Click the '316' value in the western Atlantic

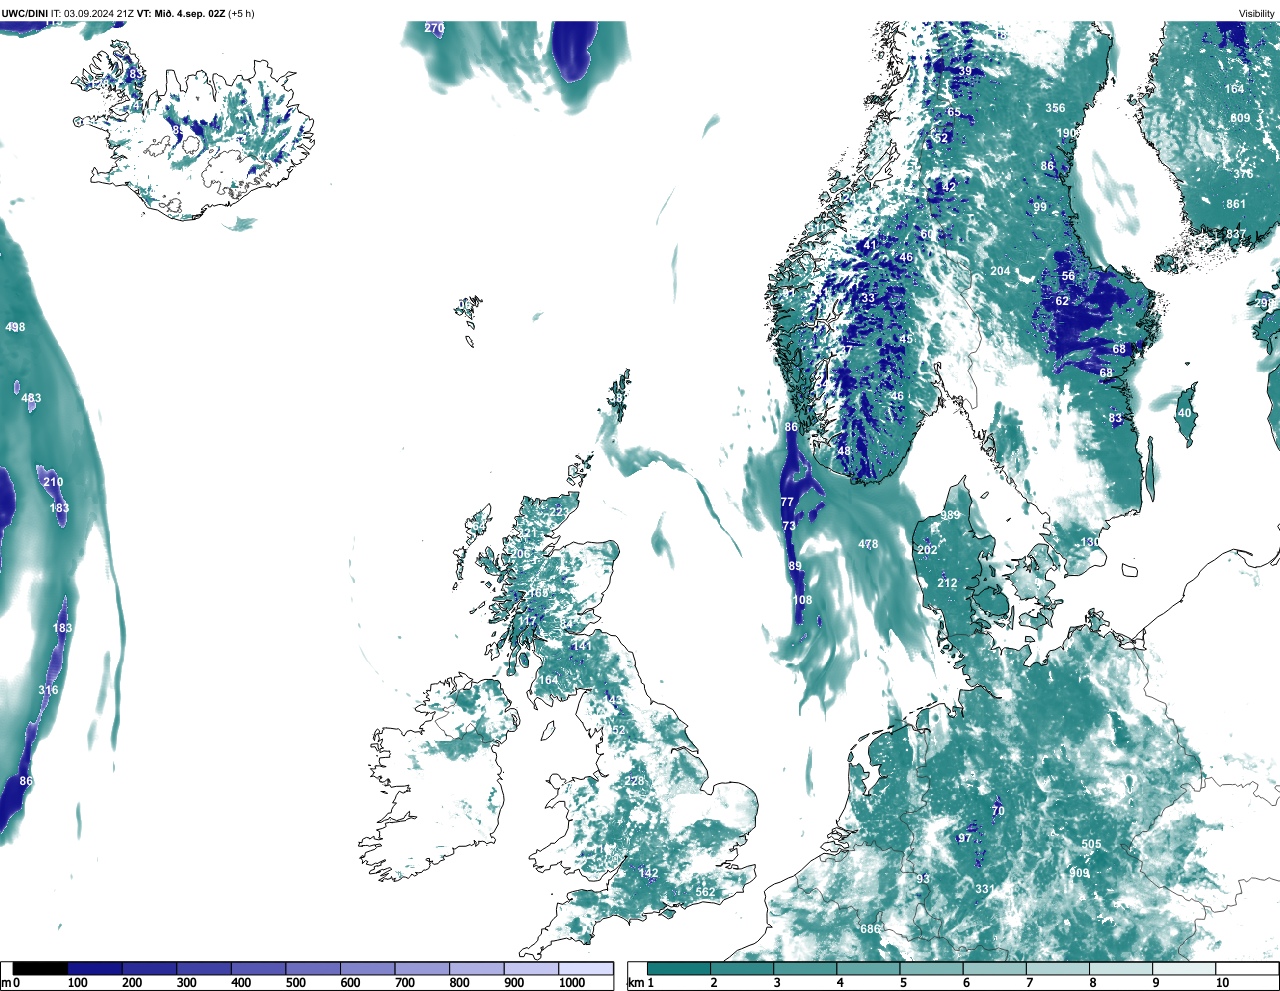click(x=48, y=690)
